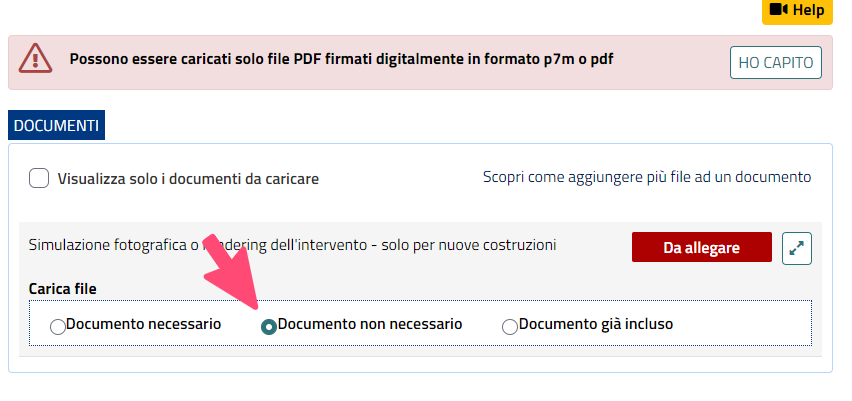
Task: Enable Visualizza solo i documenti da caricare checkbox
Action: 39,178
